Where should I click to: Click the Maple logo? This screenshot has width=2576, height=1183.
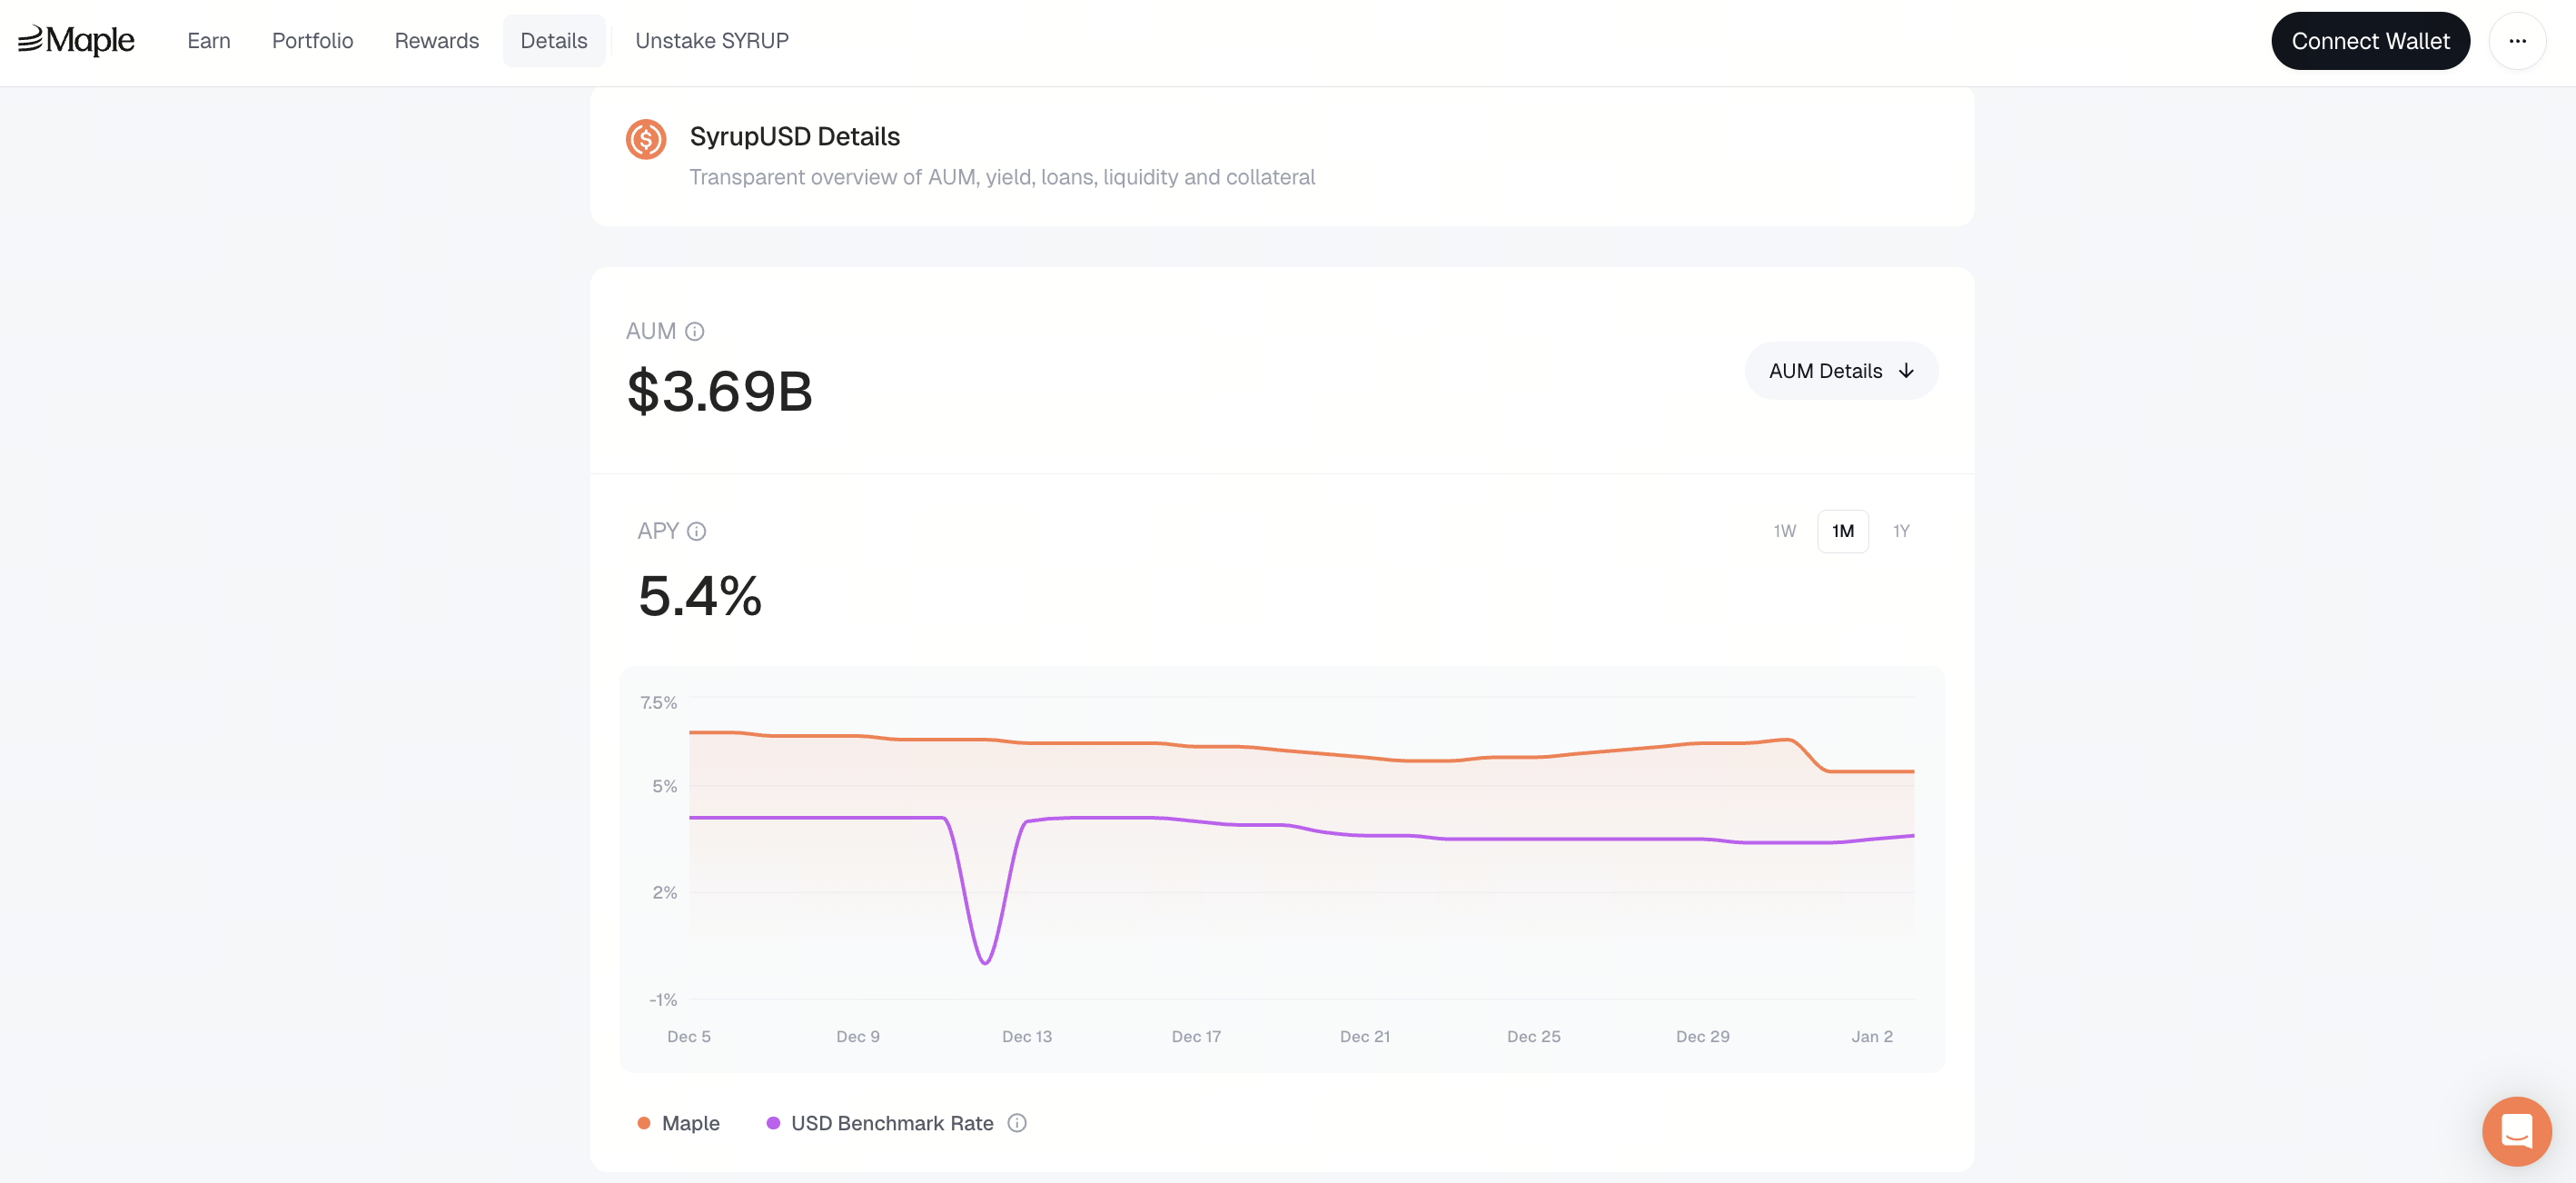click(x=76, y=40)
